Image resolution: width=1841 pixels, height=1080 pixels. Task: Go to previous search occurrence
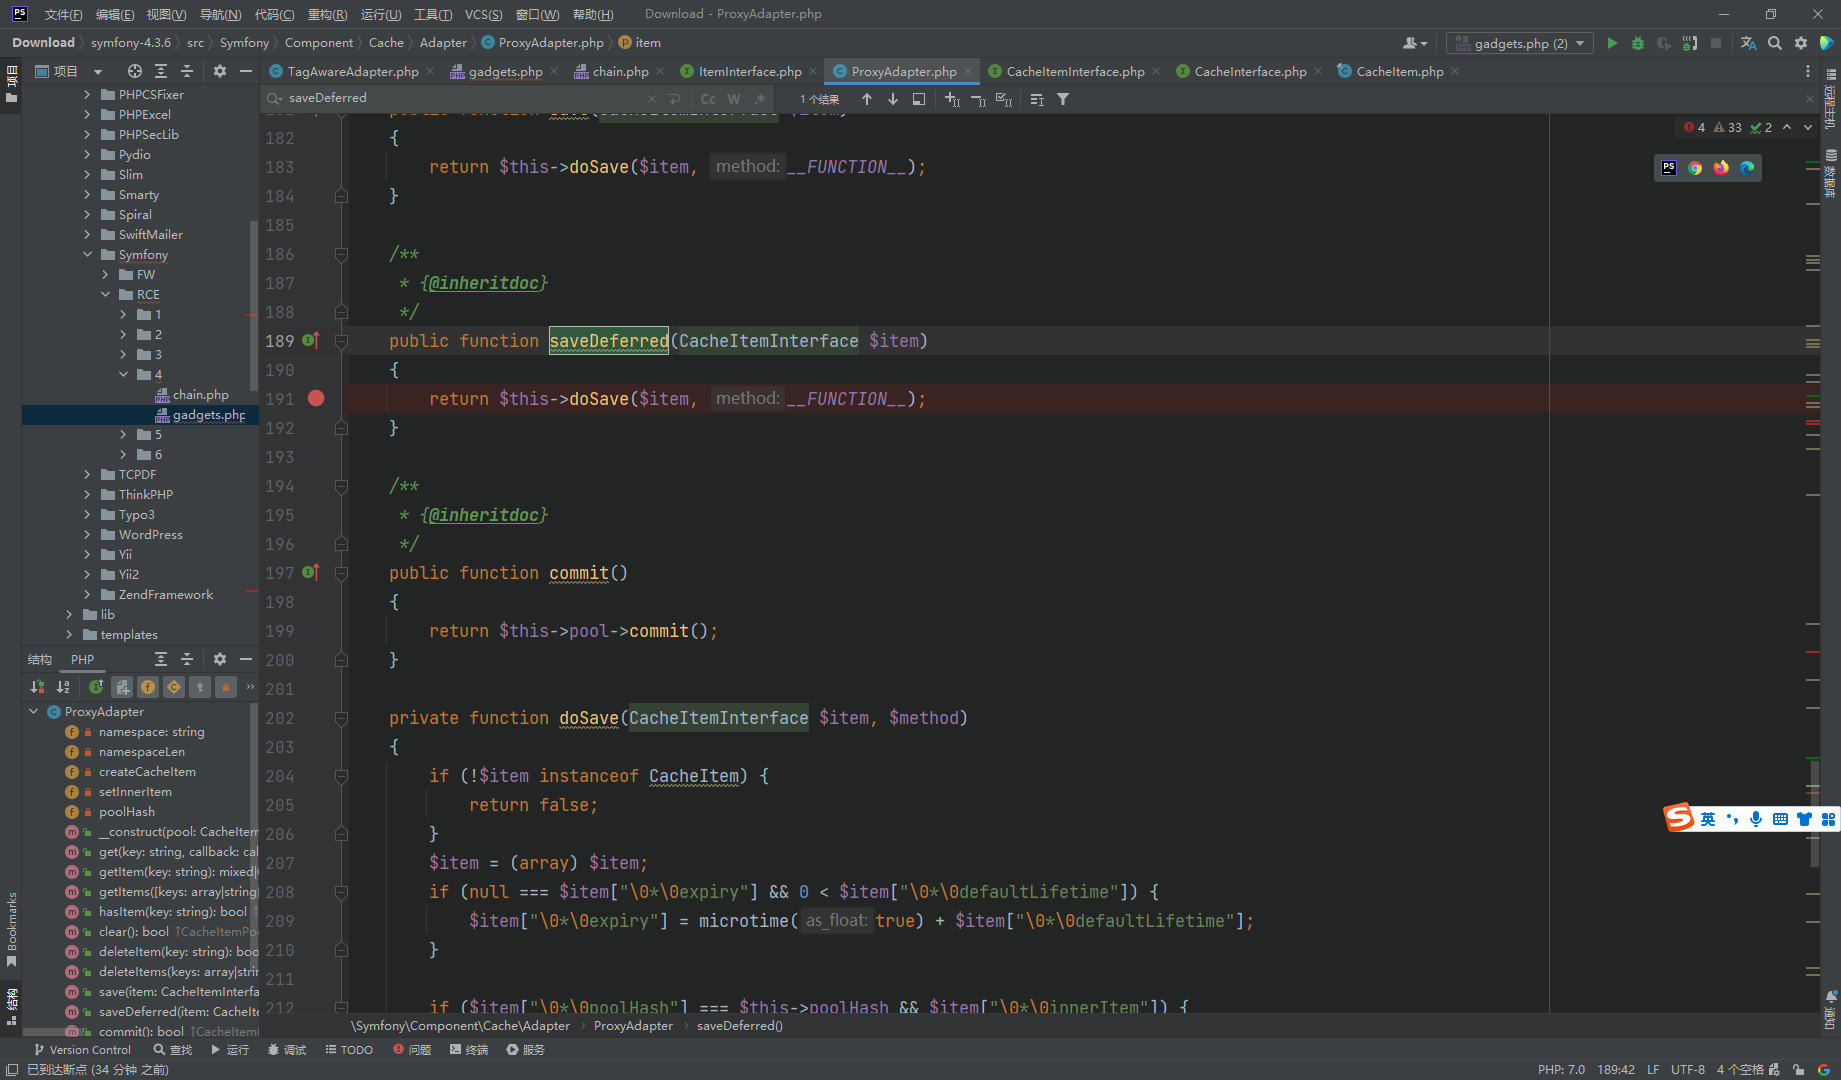click(x=867, y=99)
